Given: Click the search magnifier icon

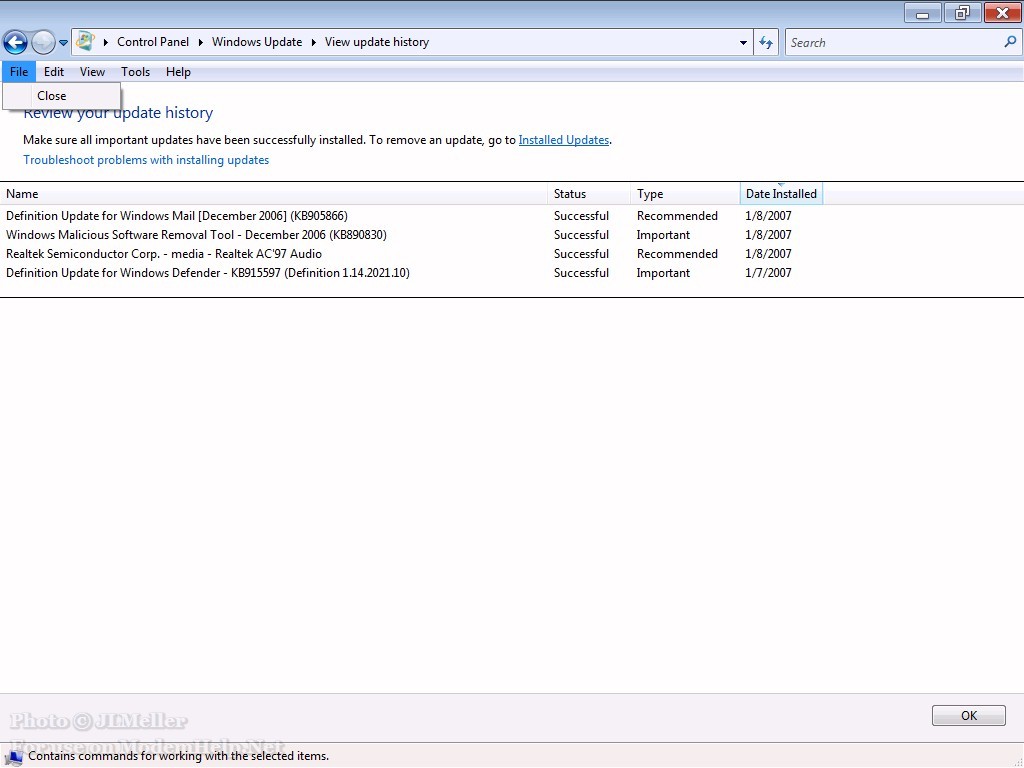Looking at the screenshot, I should point(1010,42).
